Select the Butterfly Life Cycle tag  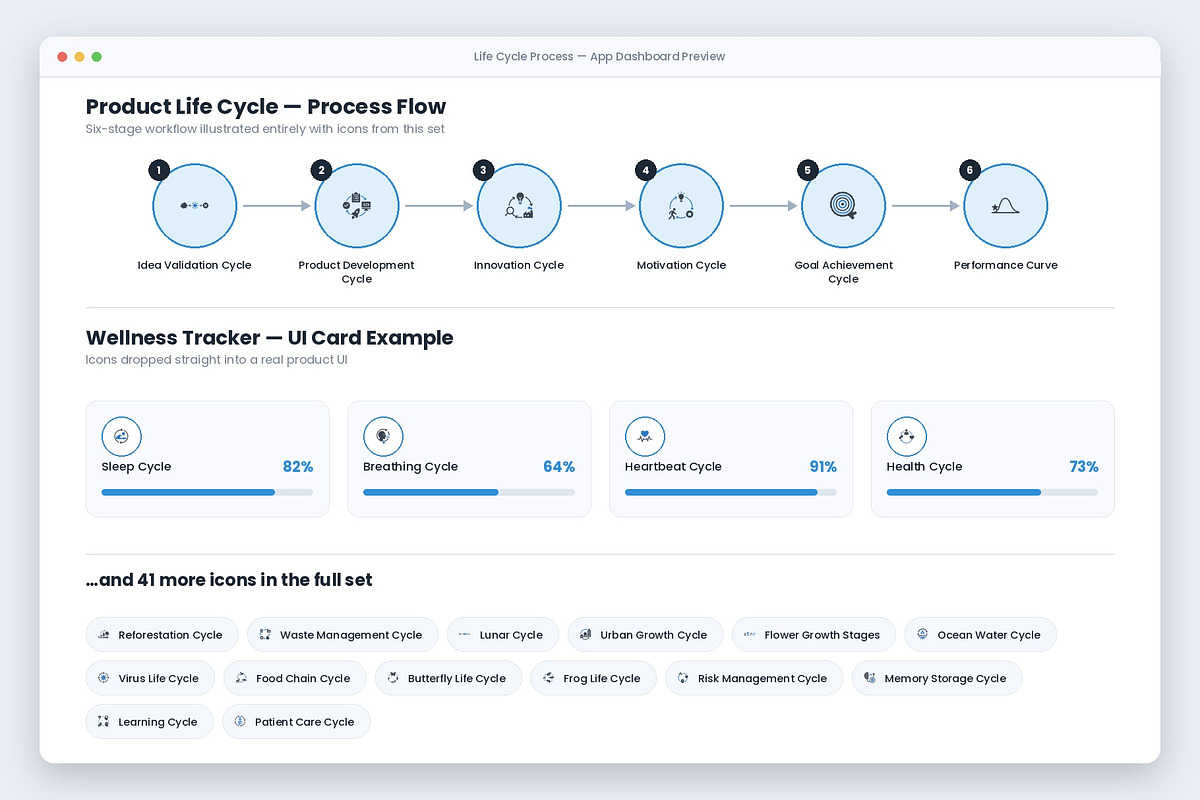pos(448,678)
